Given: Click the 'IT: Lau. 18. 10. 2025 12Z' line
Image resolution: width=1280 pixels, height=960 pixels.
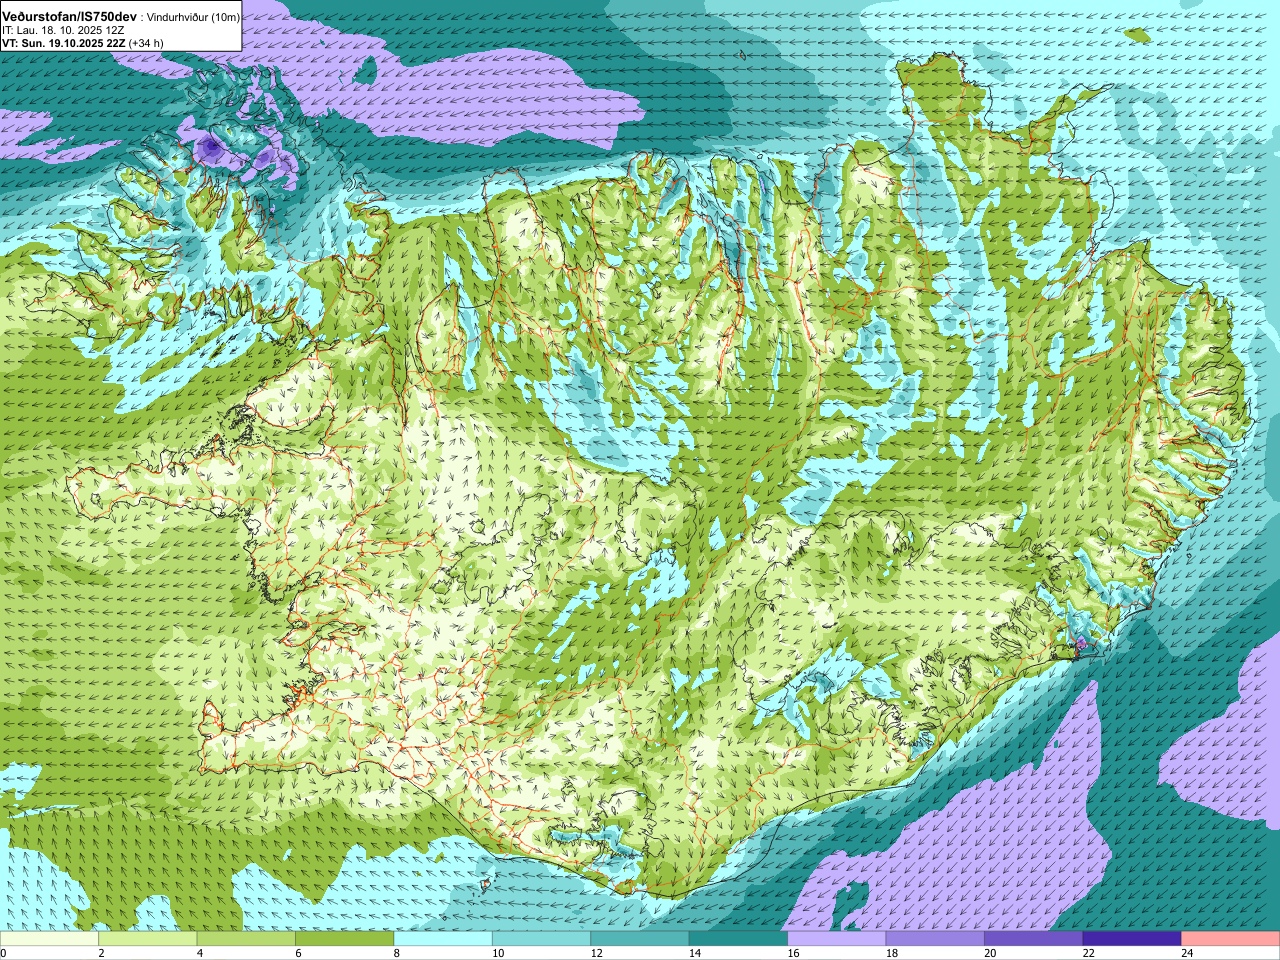Looking at the screenshot, I should coord(63,31).
